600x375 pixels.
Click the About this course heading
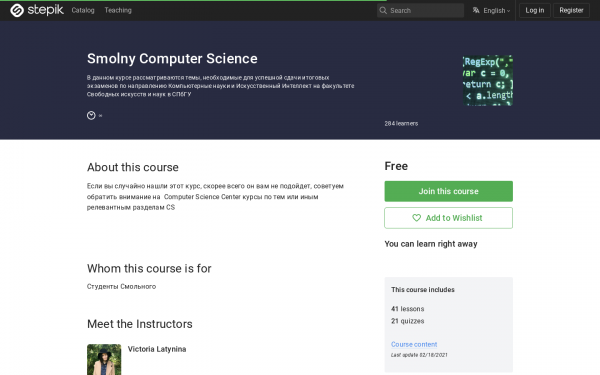(133, 167)
